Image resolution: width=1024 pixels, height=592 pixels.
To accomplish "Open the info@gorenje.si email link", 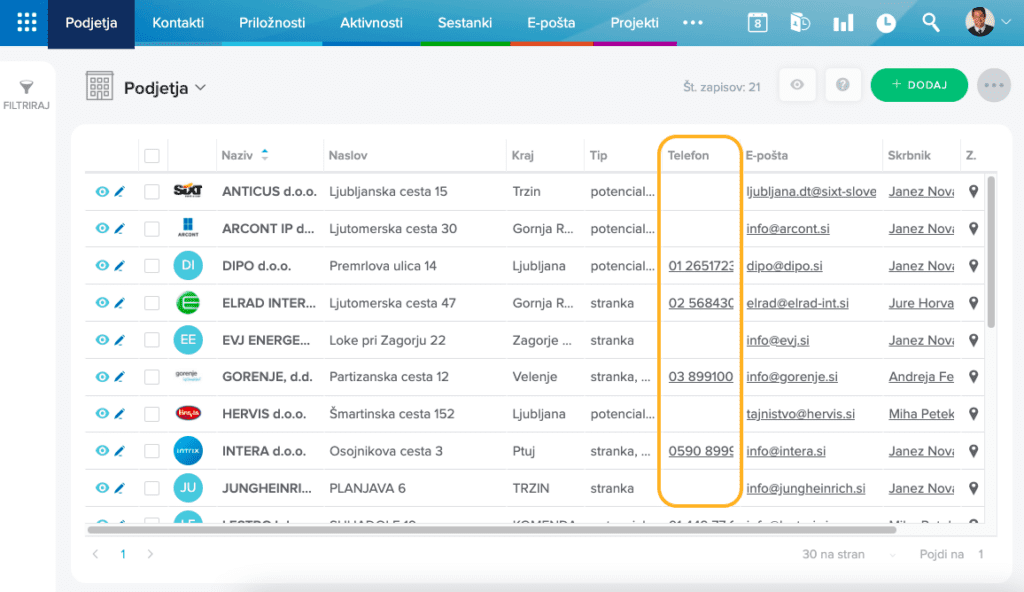I will [x=789, y=377].
